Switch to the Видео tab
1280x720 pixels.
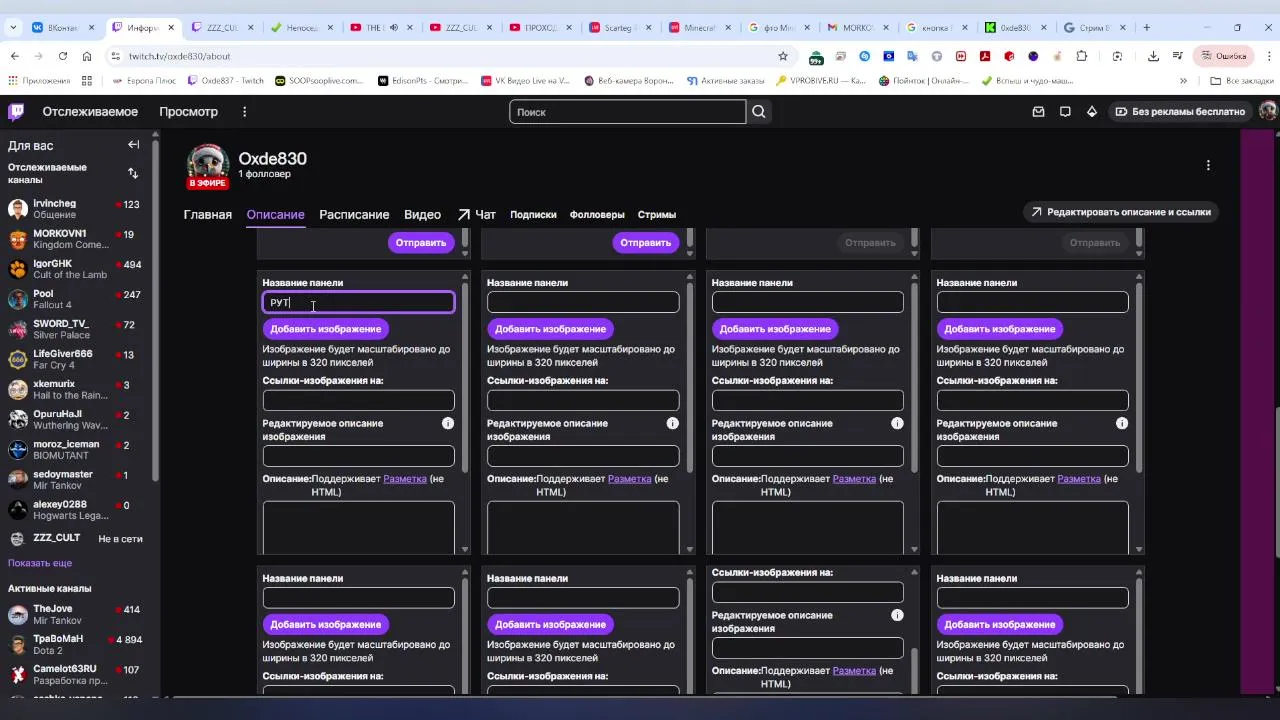pyautogui.click(x=422, y=214)
